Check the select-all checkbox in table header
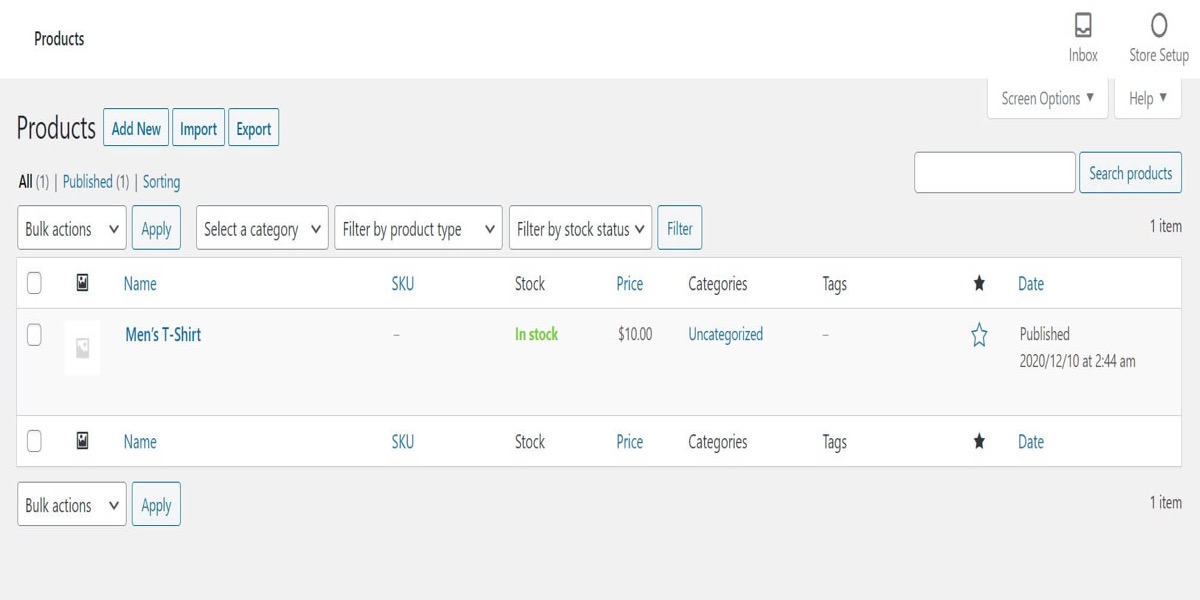Screen dimensions: 1200x600 (x=34, y=284)
